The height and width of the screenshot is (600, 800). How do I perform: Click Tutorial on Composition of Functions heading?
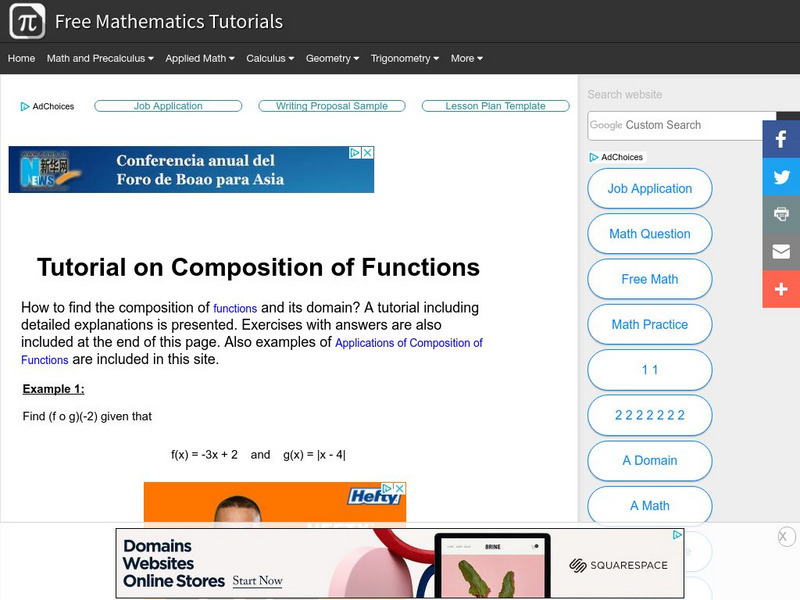pos(258,267)
